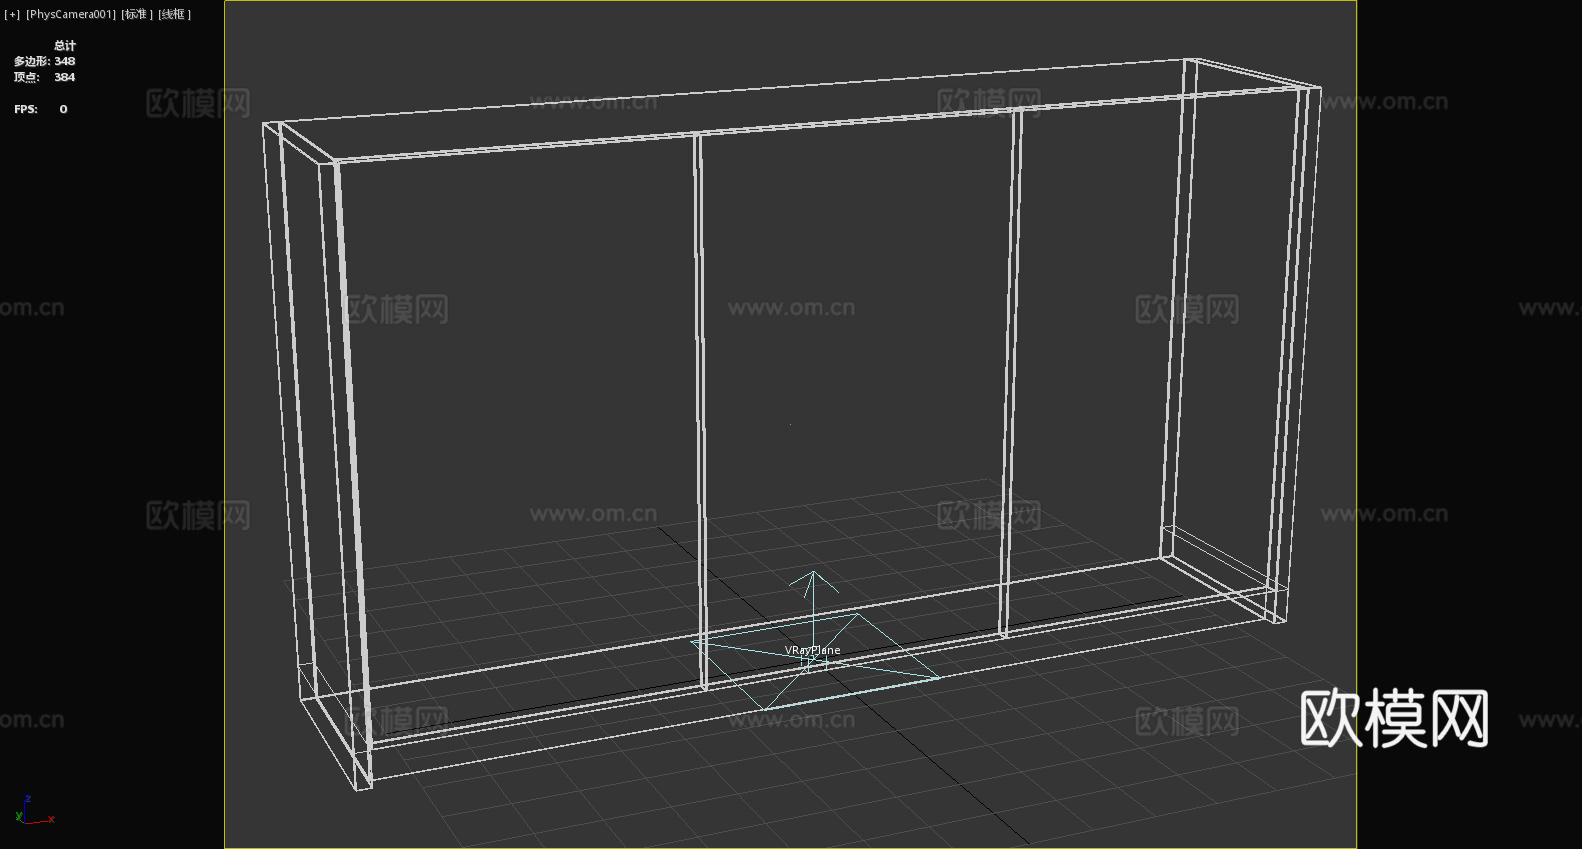1582x849 pixels.
Task: Click the 总计 statistics header
Action: [x=65, y=45]
